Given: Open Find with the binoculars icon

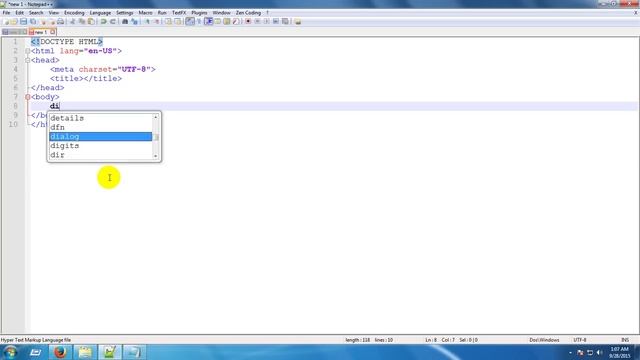Looking at the screenshot, I should tap(125, 21).
